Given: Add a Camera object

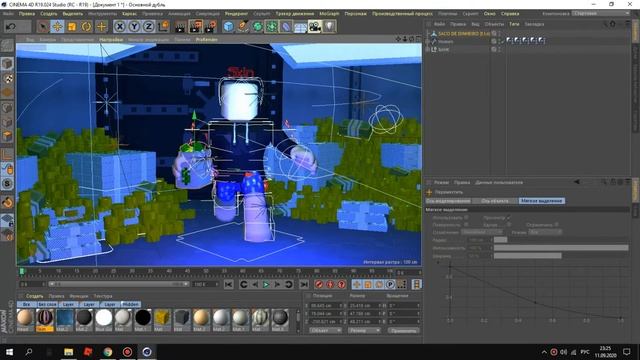Looking at the screenshot, I should pos(315,27).
